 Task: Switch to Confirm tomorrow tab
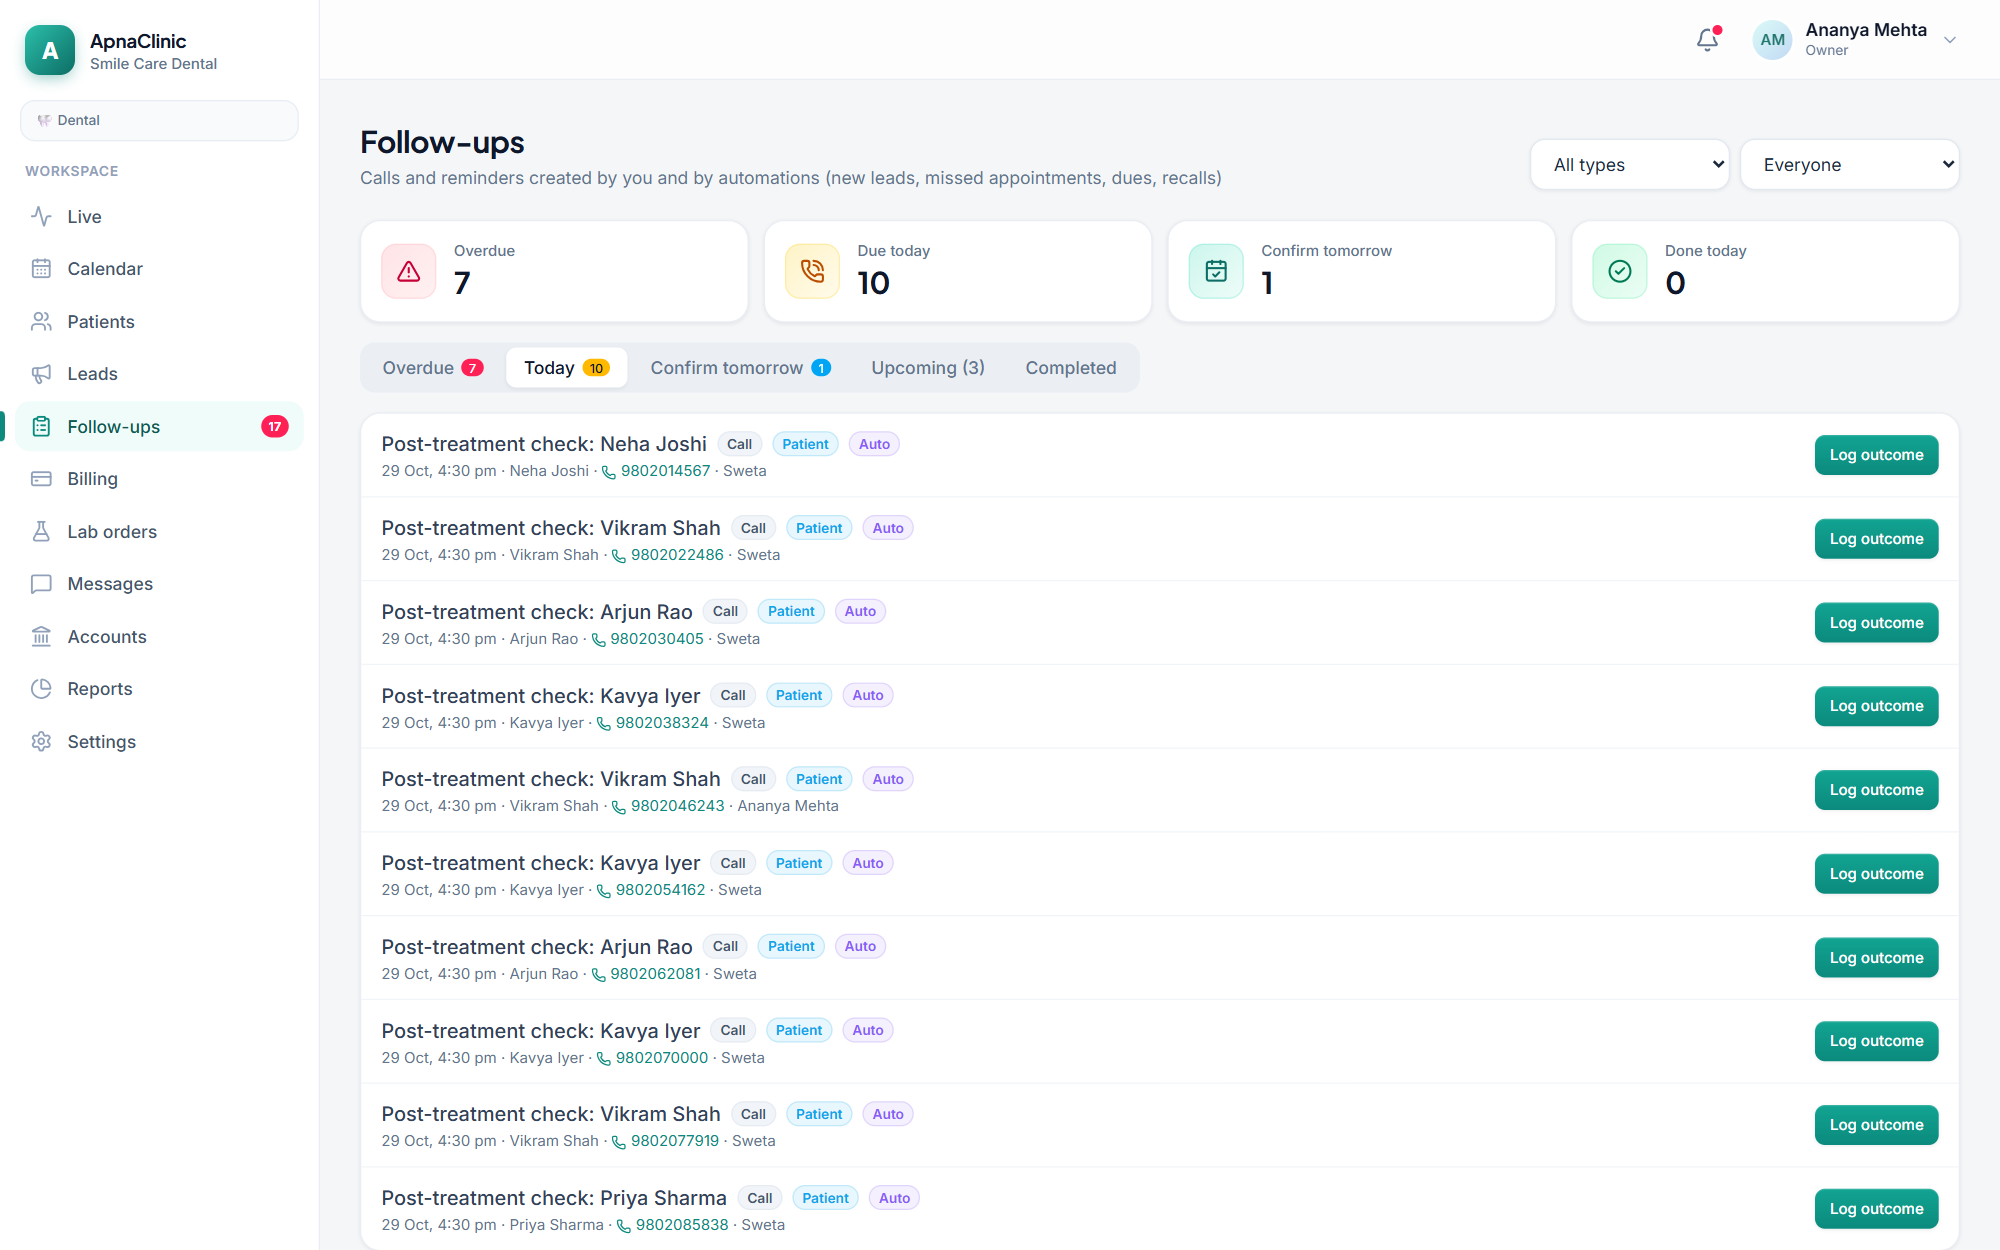(741, 367)
